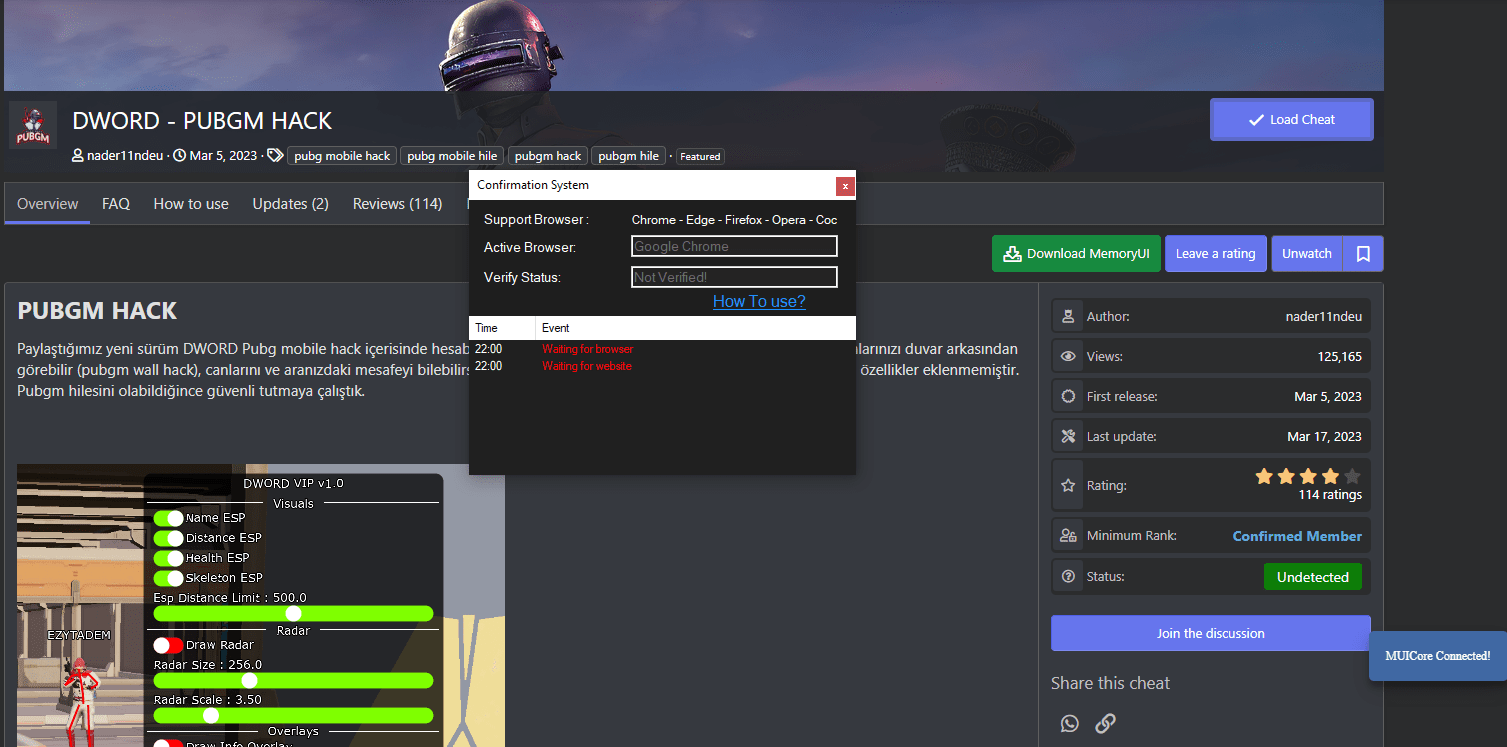
Task: Toggle the Name ESP switch
Action: pyautogui.click(x=168, y=518)
